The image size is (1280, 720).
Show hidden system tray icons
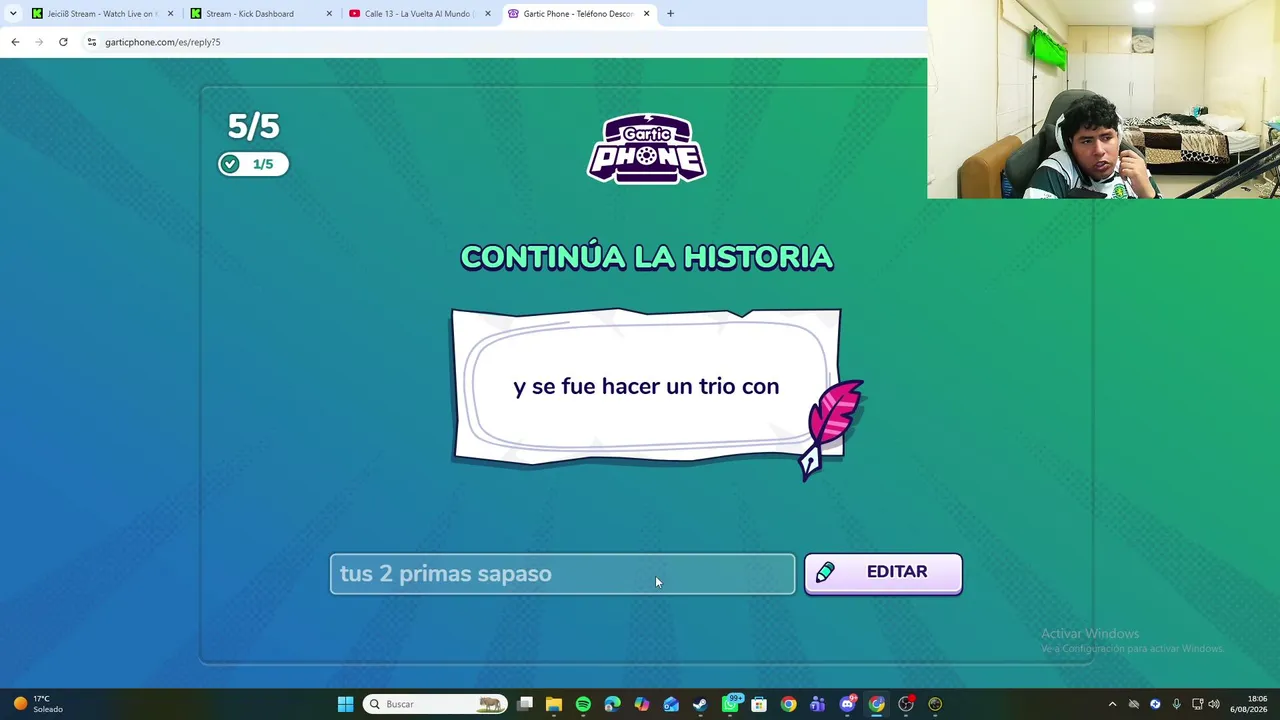[1112, 704]
